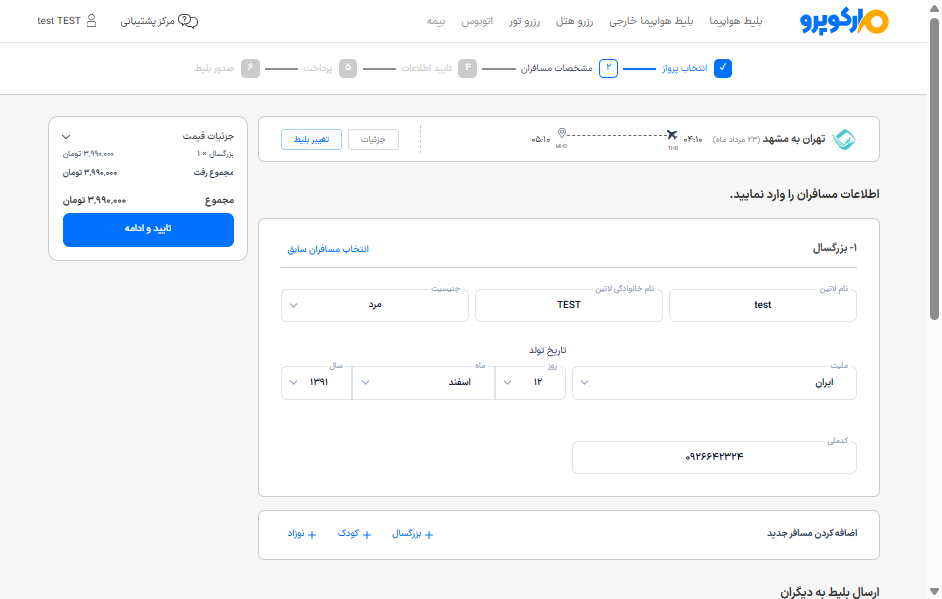
Task: Select اتوبوس in the top navigation
Action: pyautogui.click(x=477, y=21)
